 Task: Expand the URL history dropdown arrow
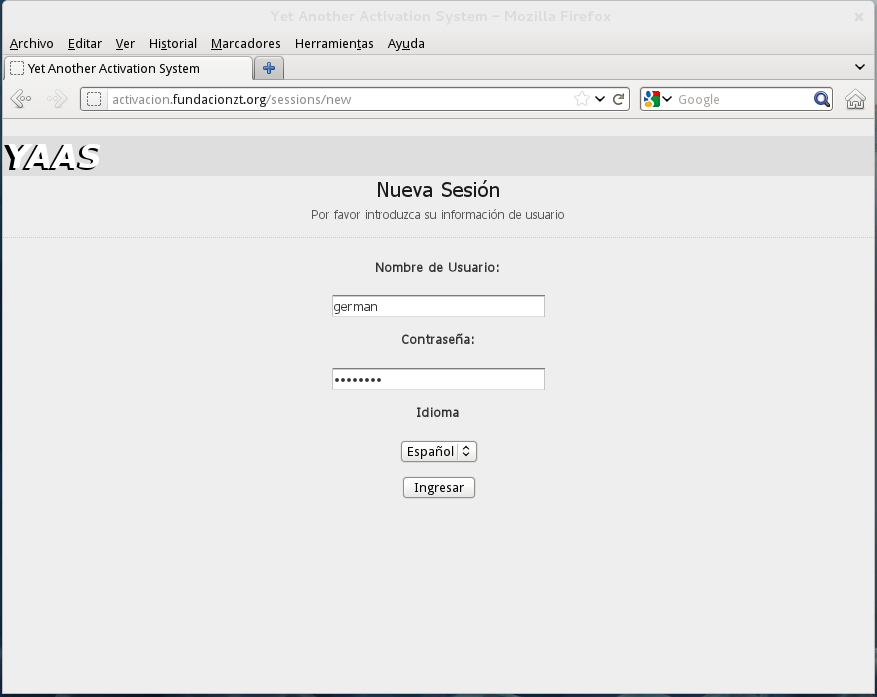click(x=600, y=99)
